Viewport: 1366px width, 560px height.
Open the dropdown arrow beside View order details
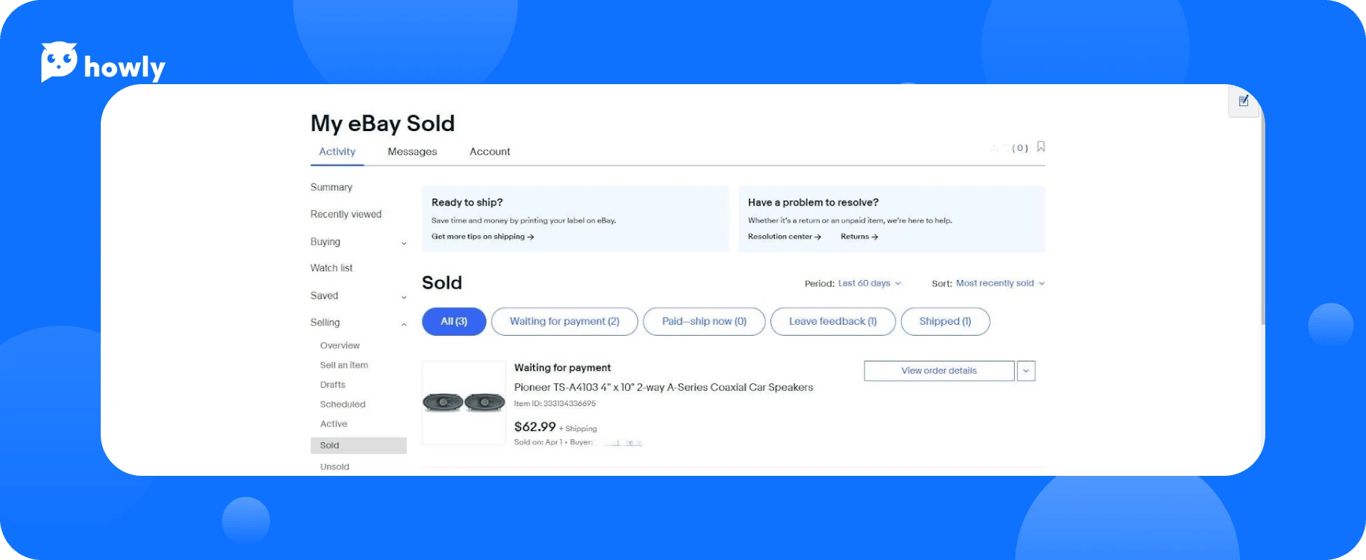(x=1026, y=371)
